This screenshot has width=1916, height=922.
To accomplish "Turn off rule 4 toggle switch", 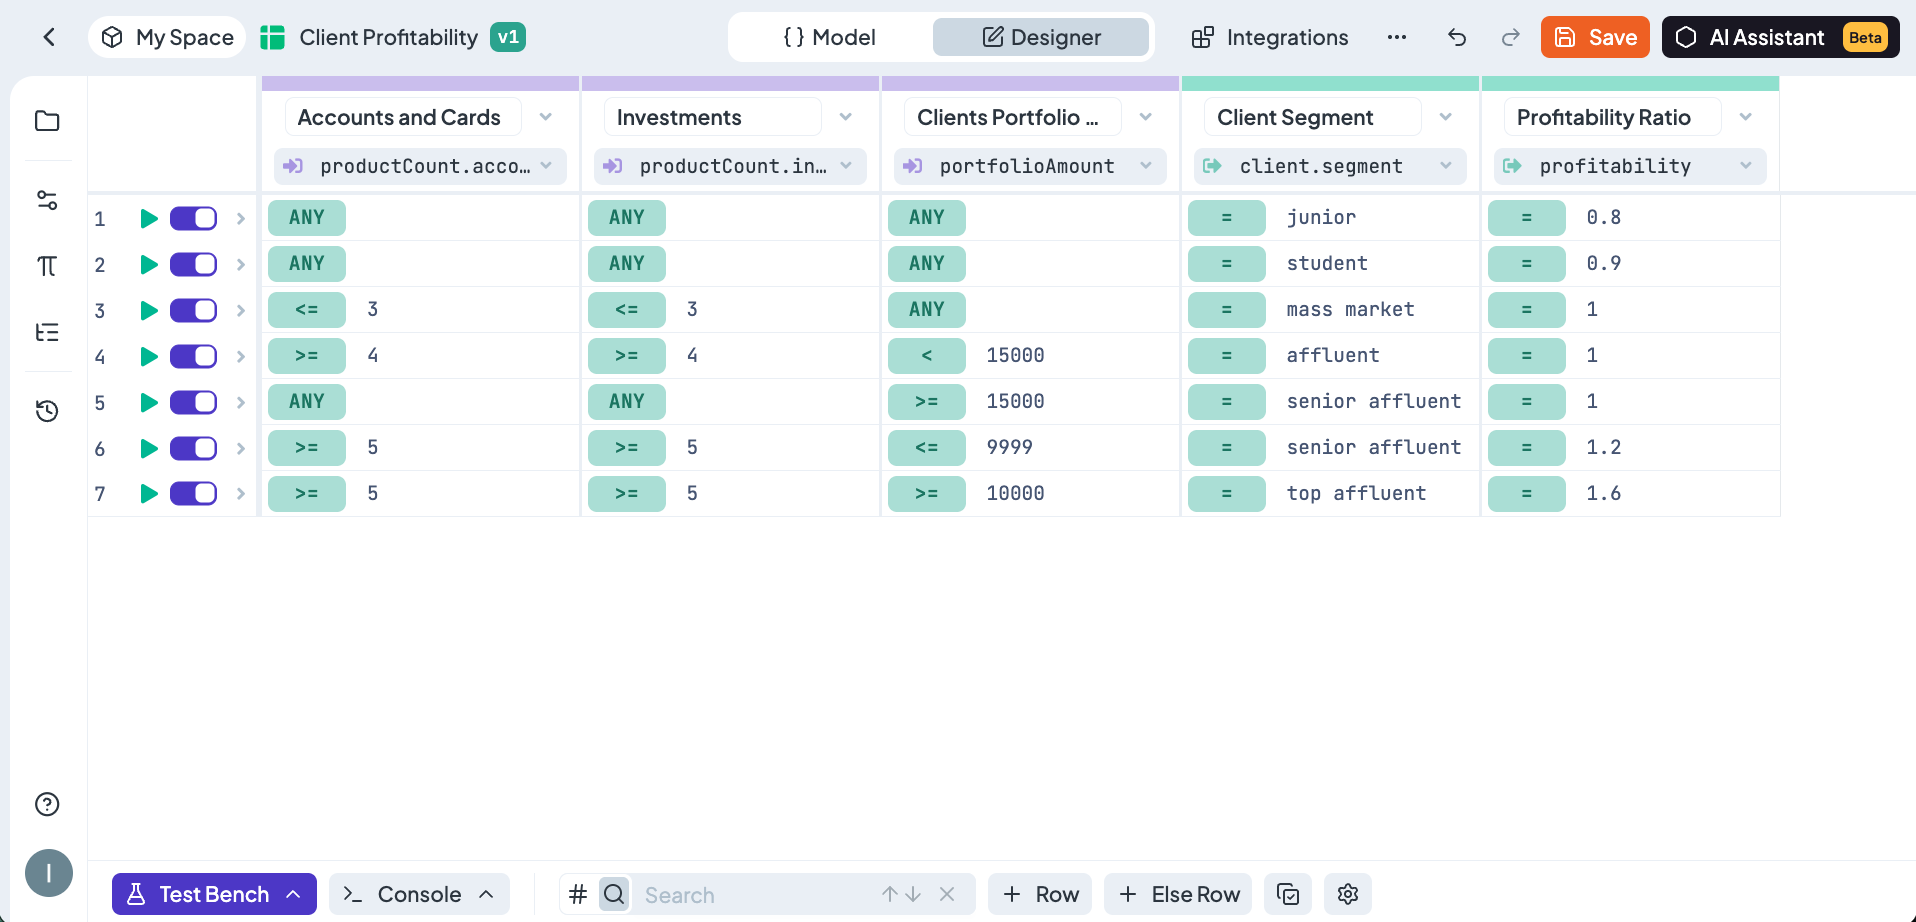I will click(x=193, y=357).
